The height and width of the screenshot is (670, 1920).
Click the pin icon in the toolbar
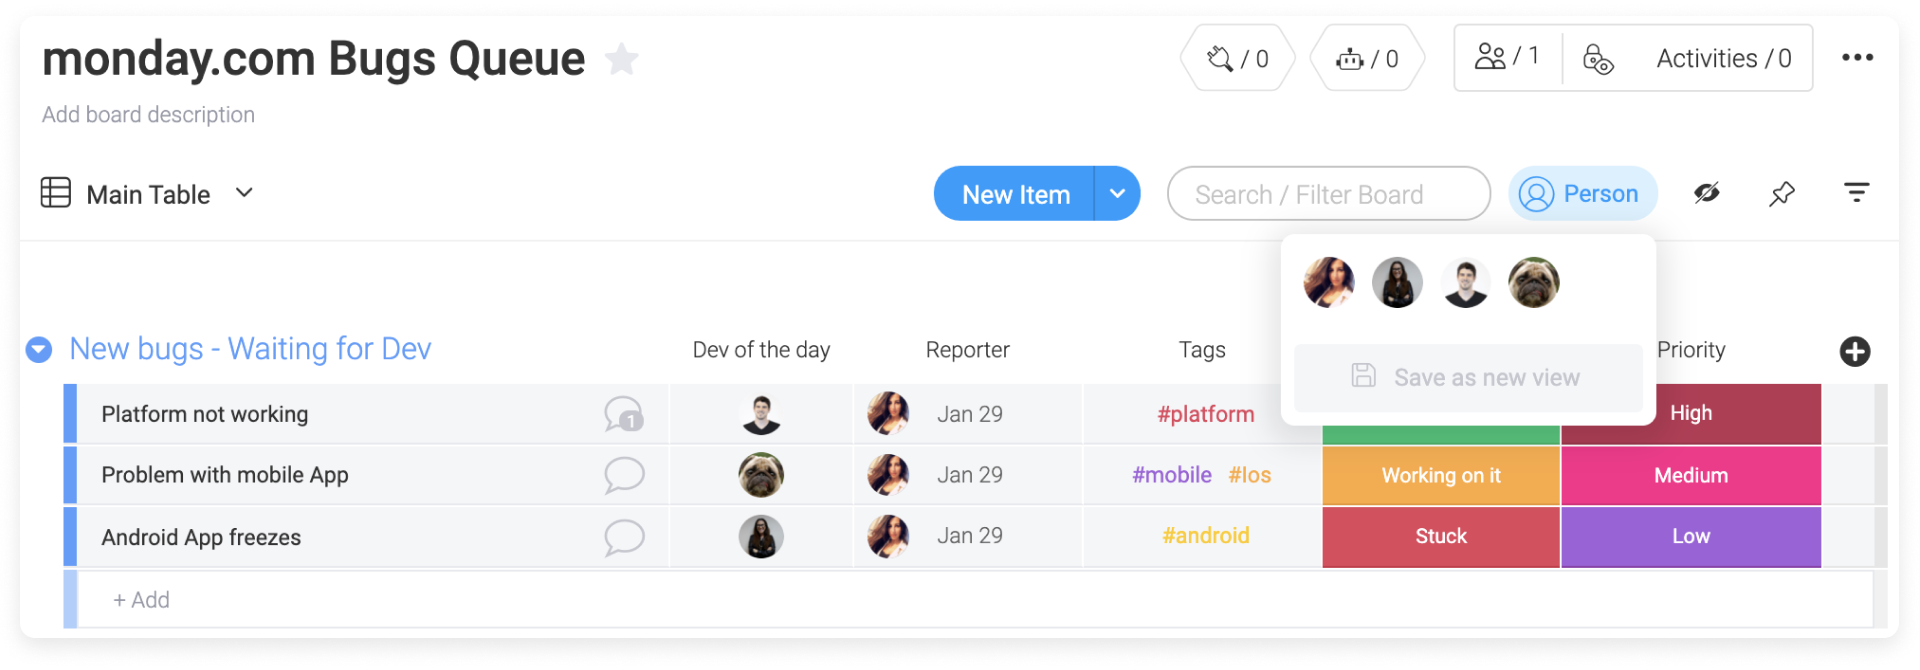1781,194
